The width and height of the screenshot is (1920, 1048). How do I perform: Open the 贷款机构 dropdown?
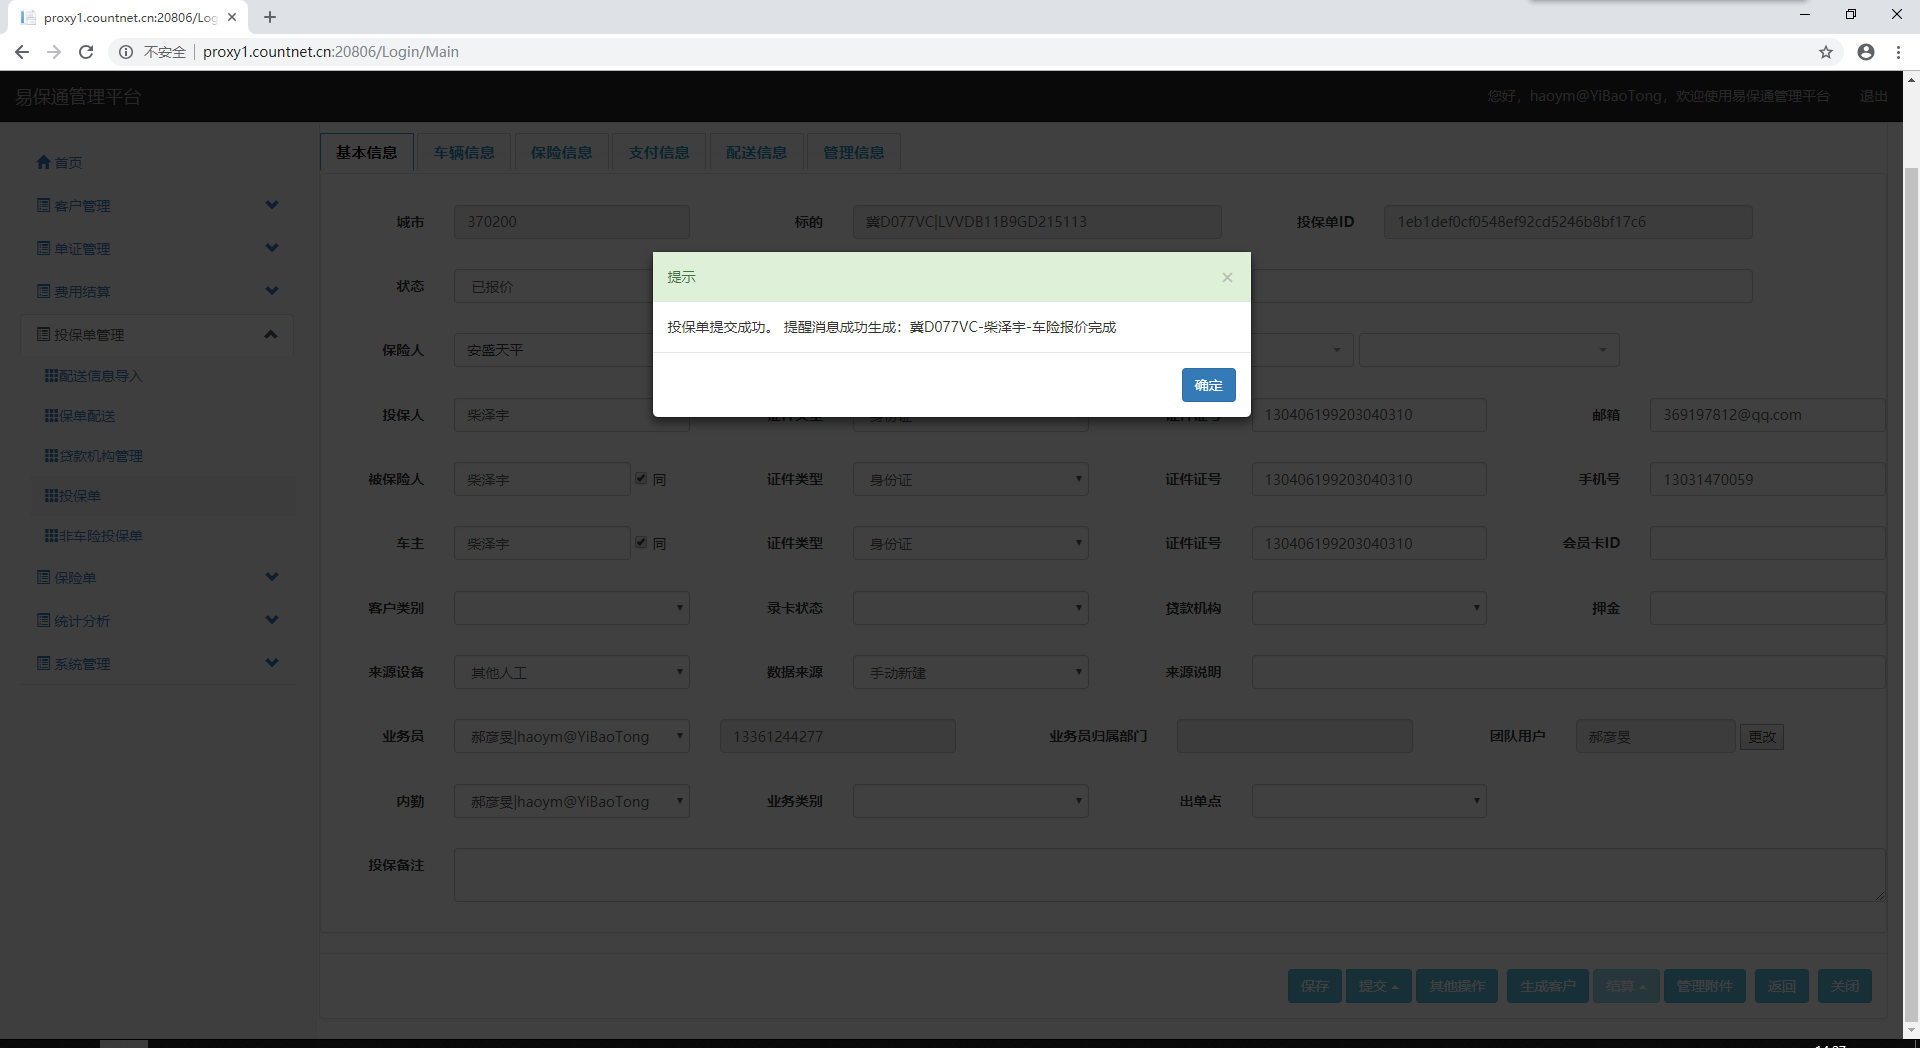click(1369, 608)
